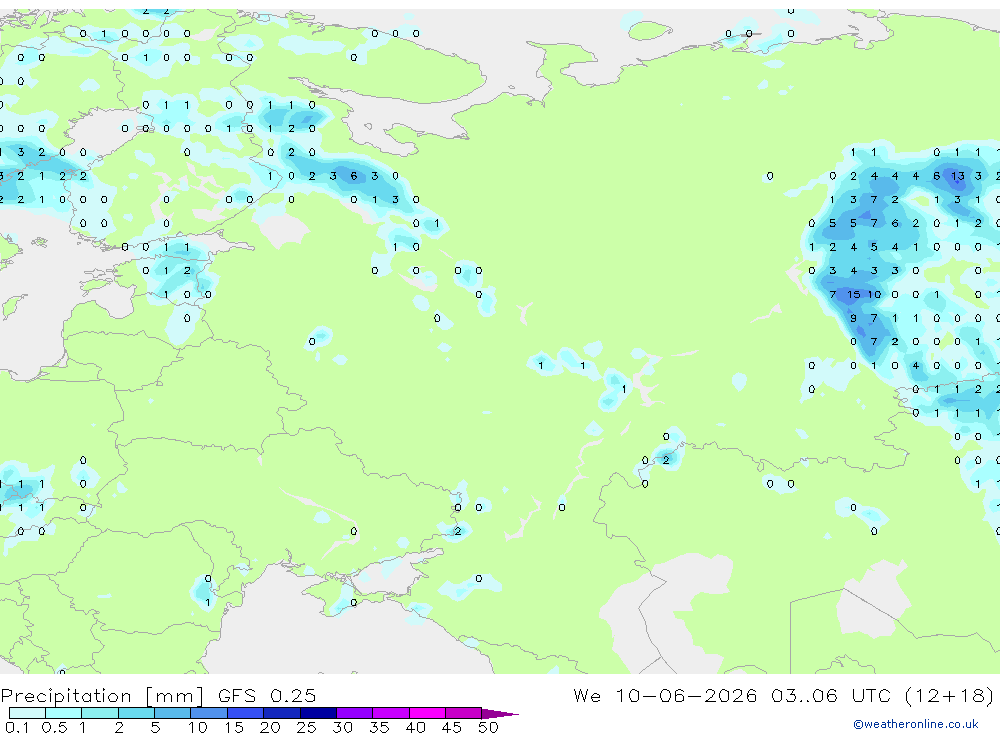Click the precipitation value 15 on map
Image resolution: width=1000 pixels, height=733 pixels.
(x=853, y=294)
